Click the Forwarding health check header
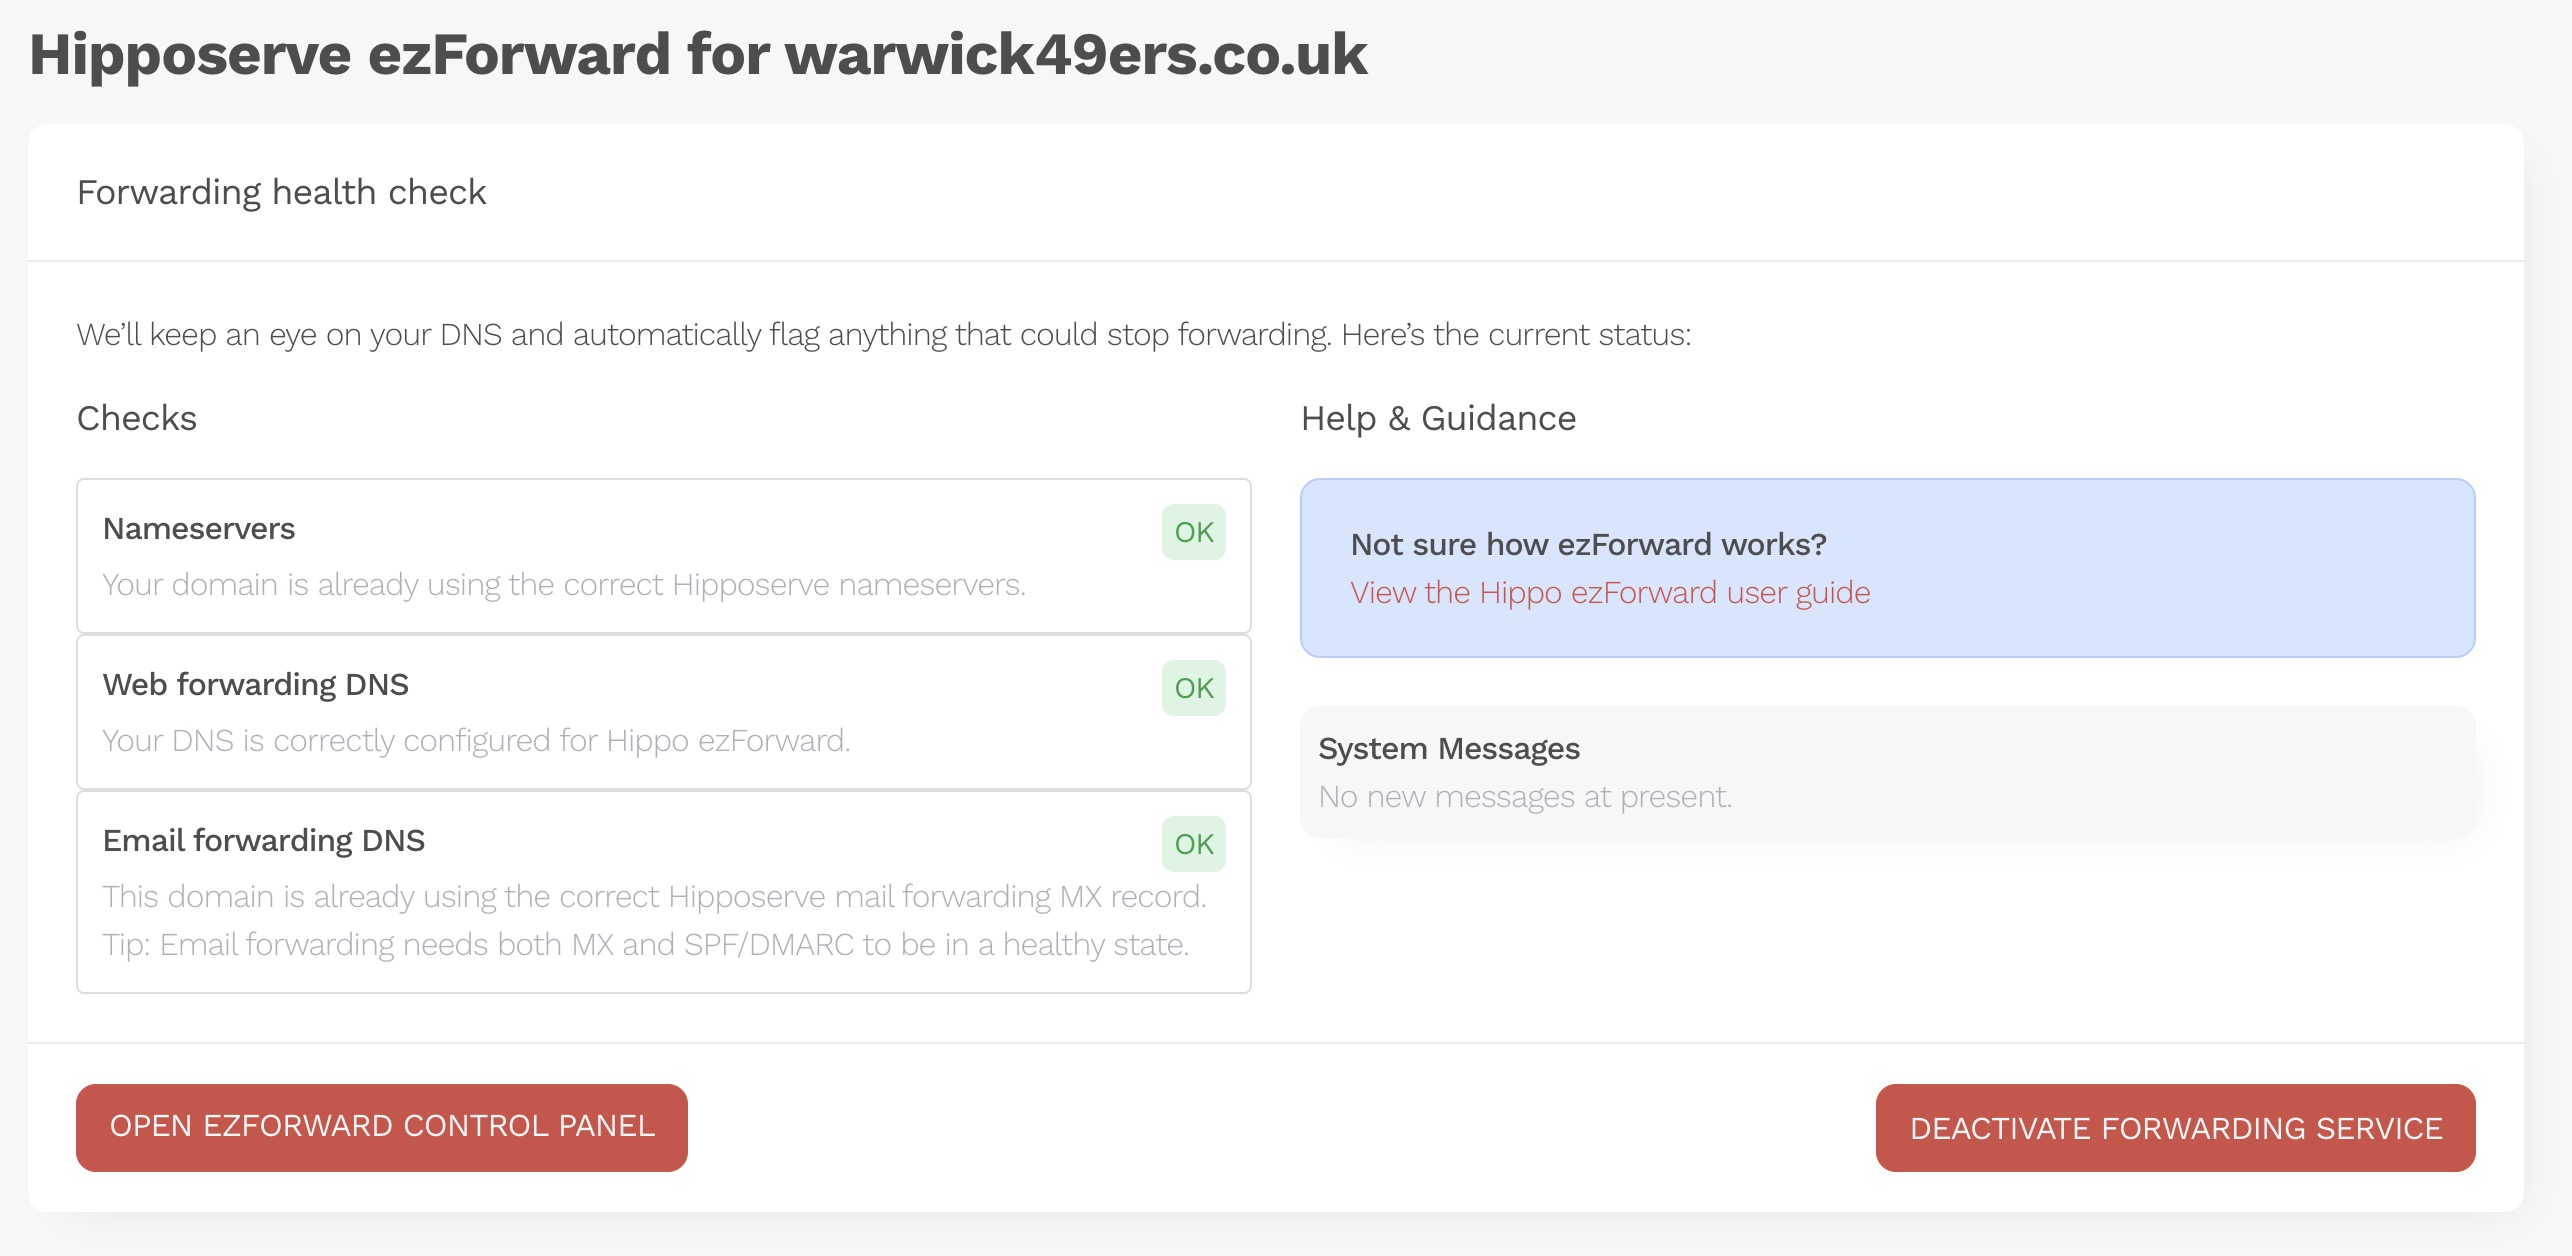Viewport: 2572px width, 1256px height. point(281,192)
